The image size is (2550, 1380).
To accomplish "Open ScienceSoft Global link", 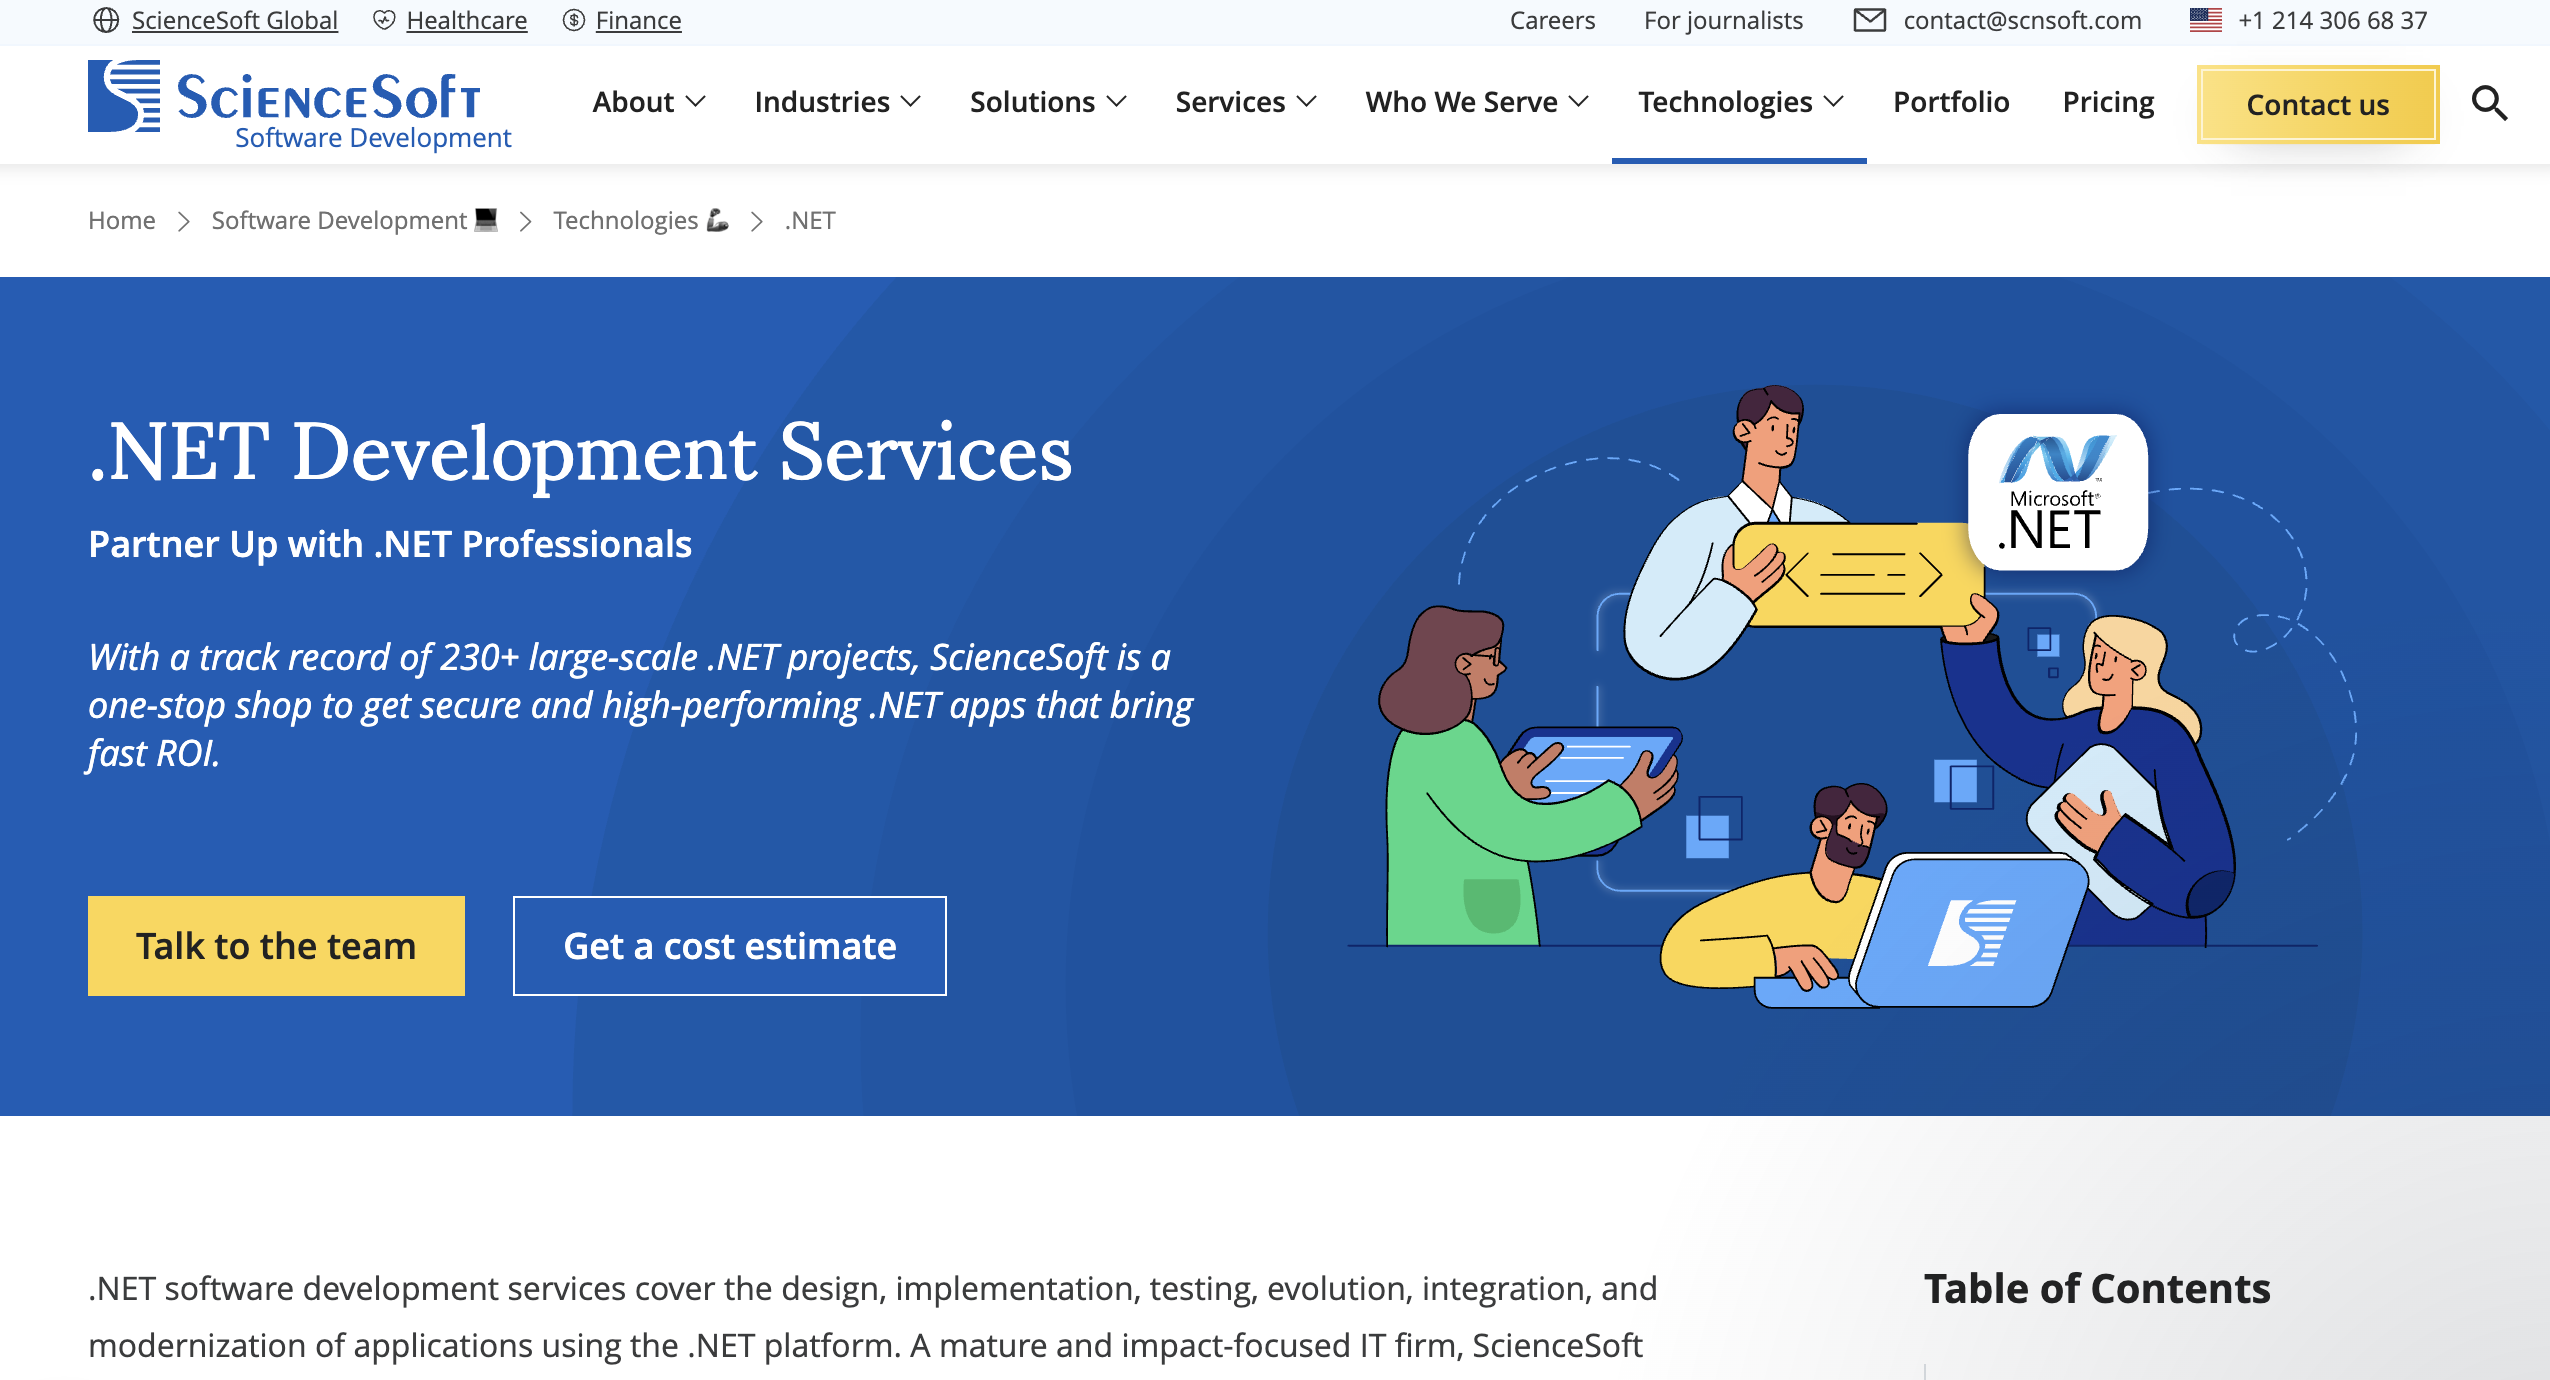I will click(234, 20).
